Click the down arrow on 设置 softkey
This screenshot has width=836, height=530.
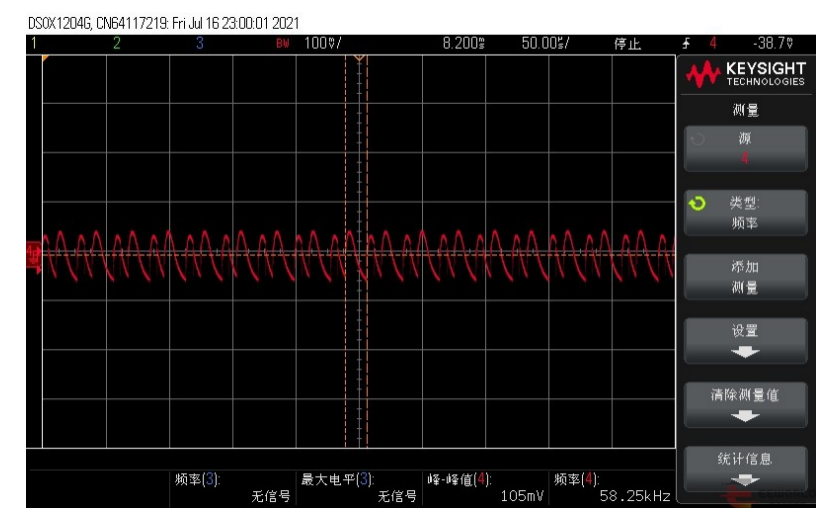point(745,352)
